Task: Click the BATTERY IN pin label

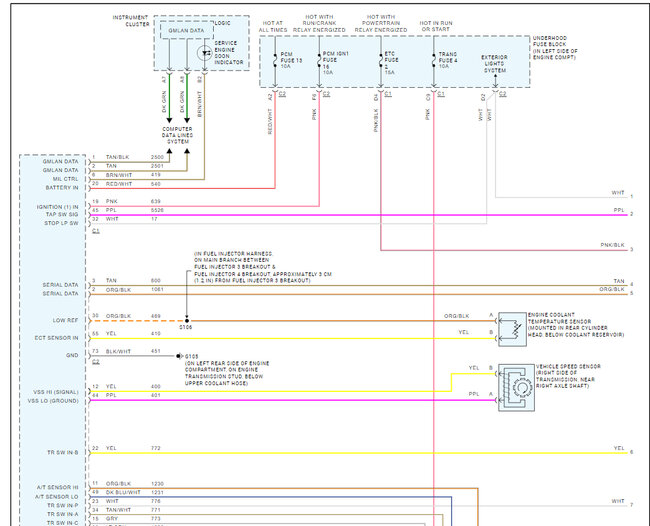Action: pyautogui.click(x=62, y=188)
